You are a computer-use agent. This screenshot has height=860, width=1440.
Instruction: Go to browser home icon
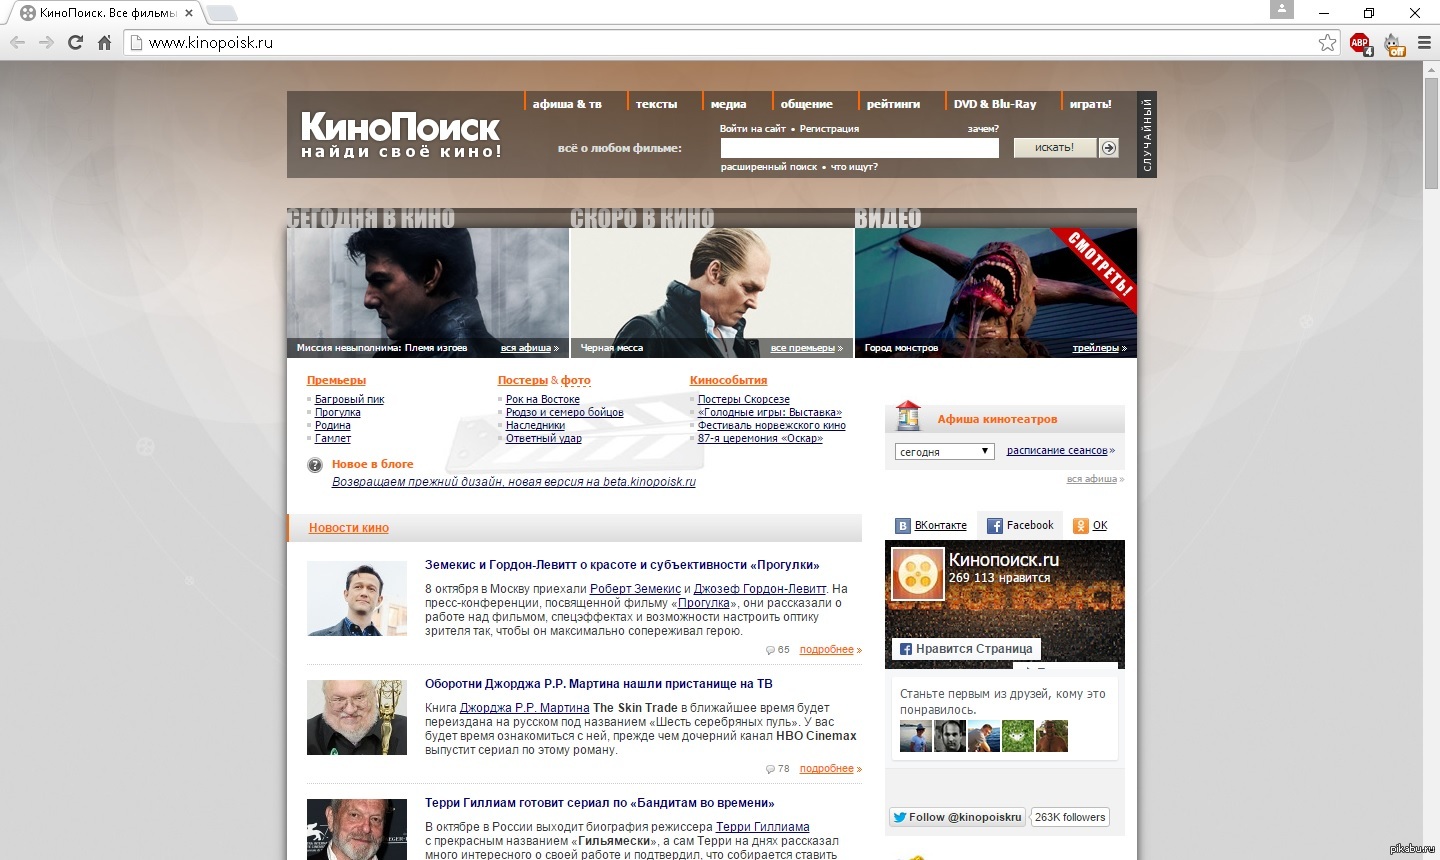(x=104, y=42)
